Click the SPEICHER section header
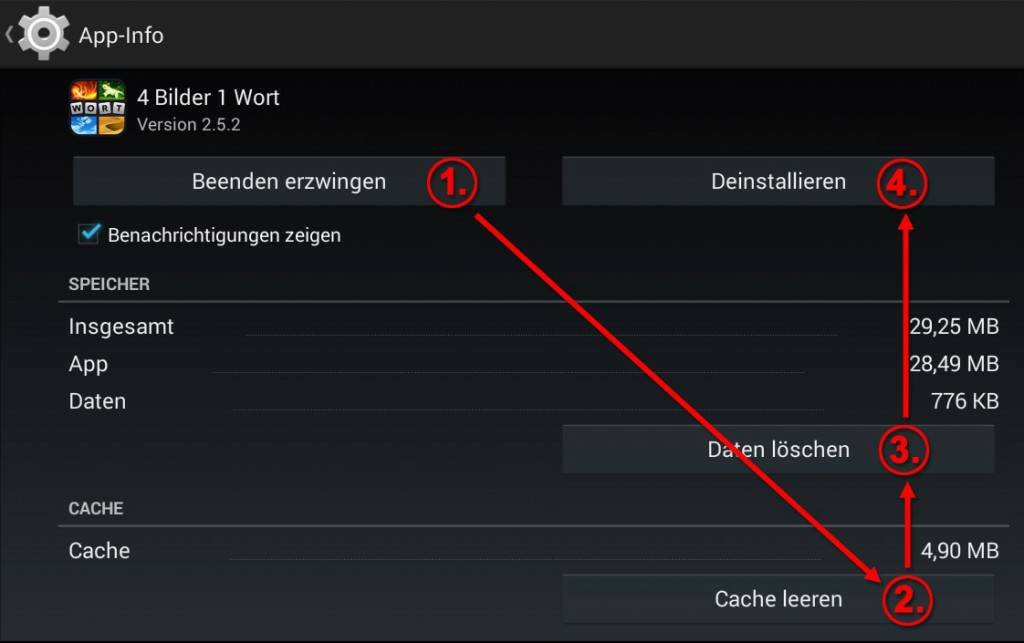Viewport: 1024px width, 643px height. click(109, 284)
